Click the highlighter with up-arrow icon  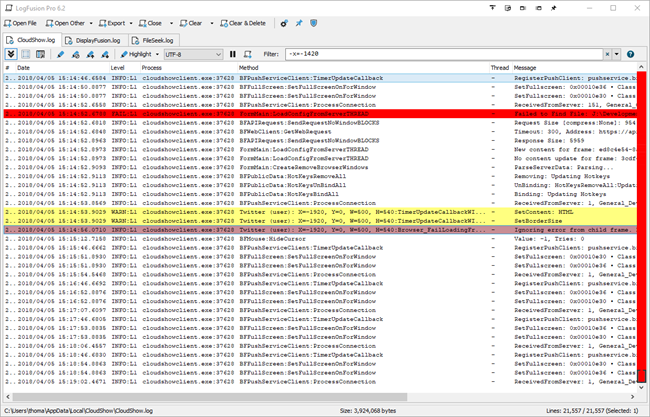tap(90, 54)
